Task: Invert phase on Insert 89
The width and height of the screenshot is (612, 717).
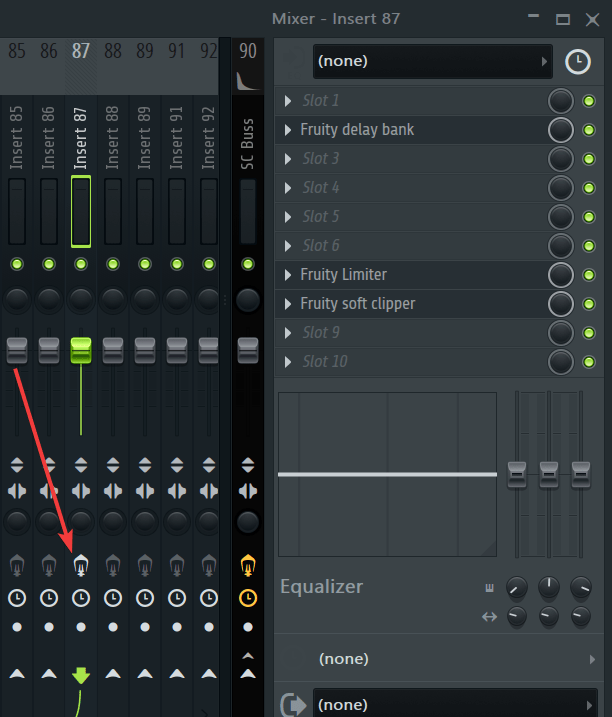Action: (x=145, y=465)
